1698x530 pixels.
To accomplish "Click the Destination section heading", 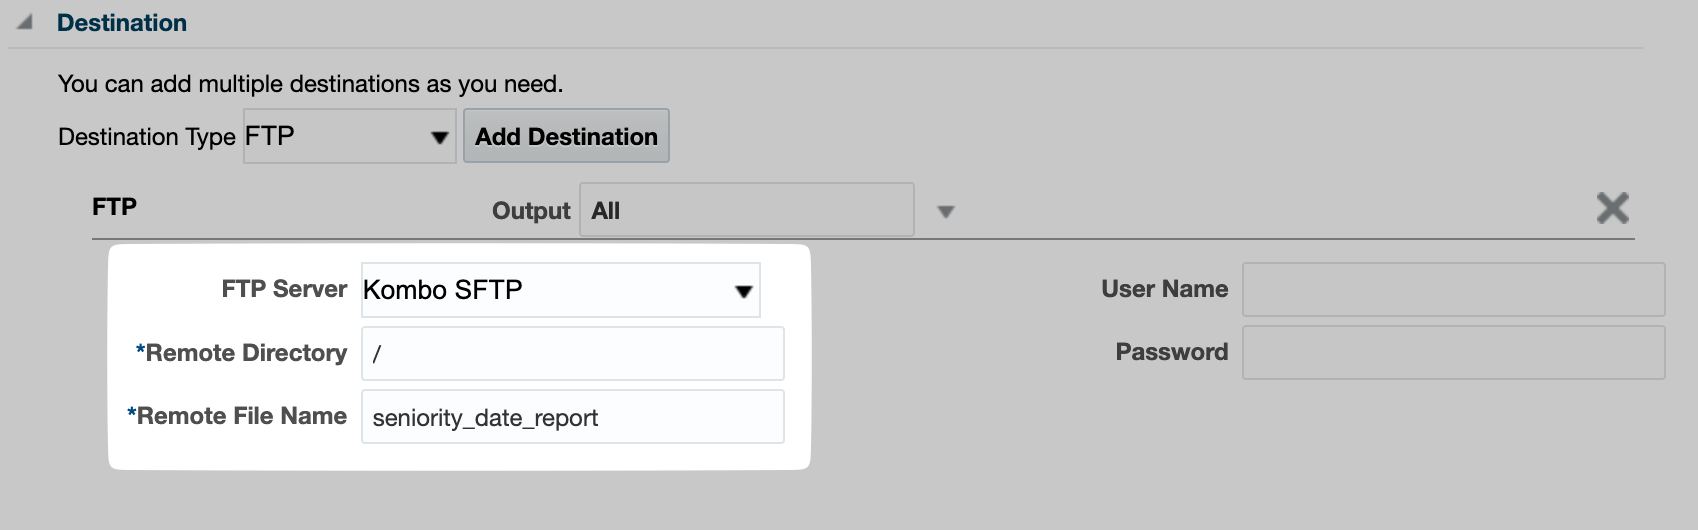I will [x=122, y=23].
